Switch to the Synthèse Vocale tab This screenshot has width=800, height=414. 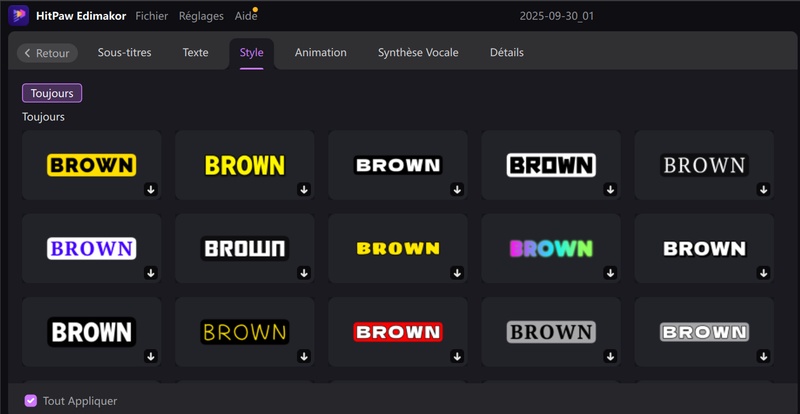pyautogui.click(x=418, y=52)
